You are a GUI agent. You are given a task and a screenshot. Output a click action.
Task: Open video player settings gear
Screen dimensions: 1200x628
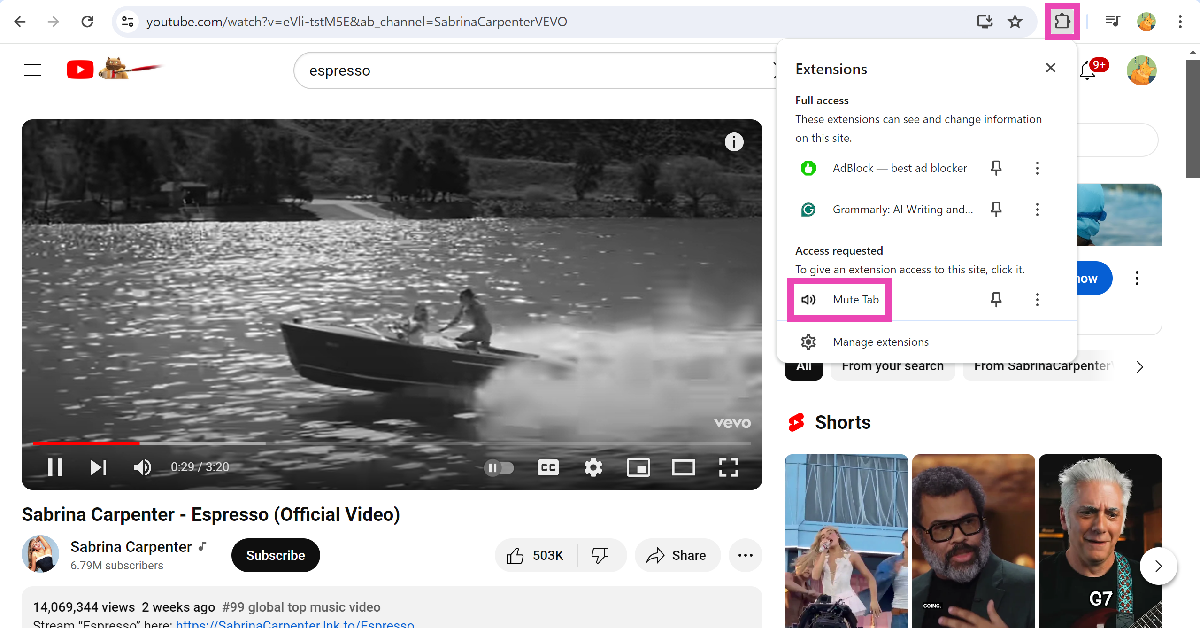pyautogui.click(x=593, y=467)
